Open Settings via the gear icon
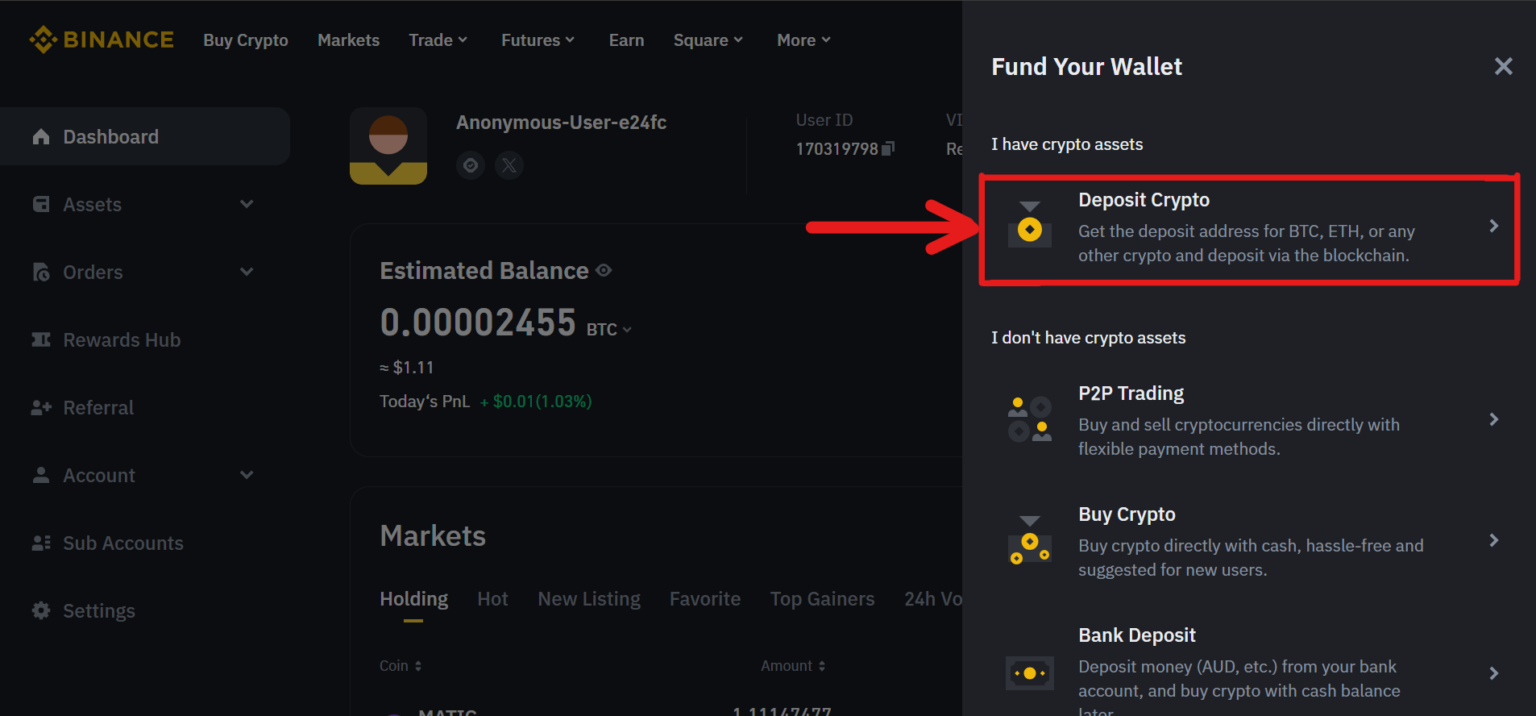The image size is (1536, 716). 40,610
